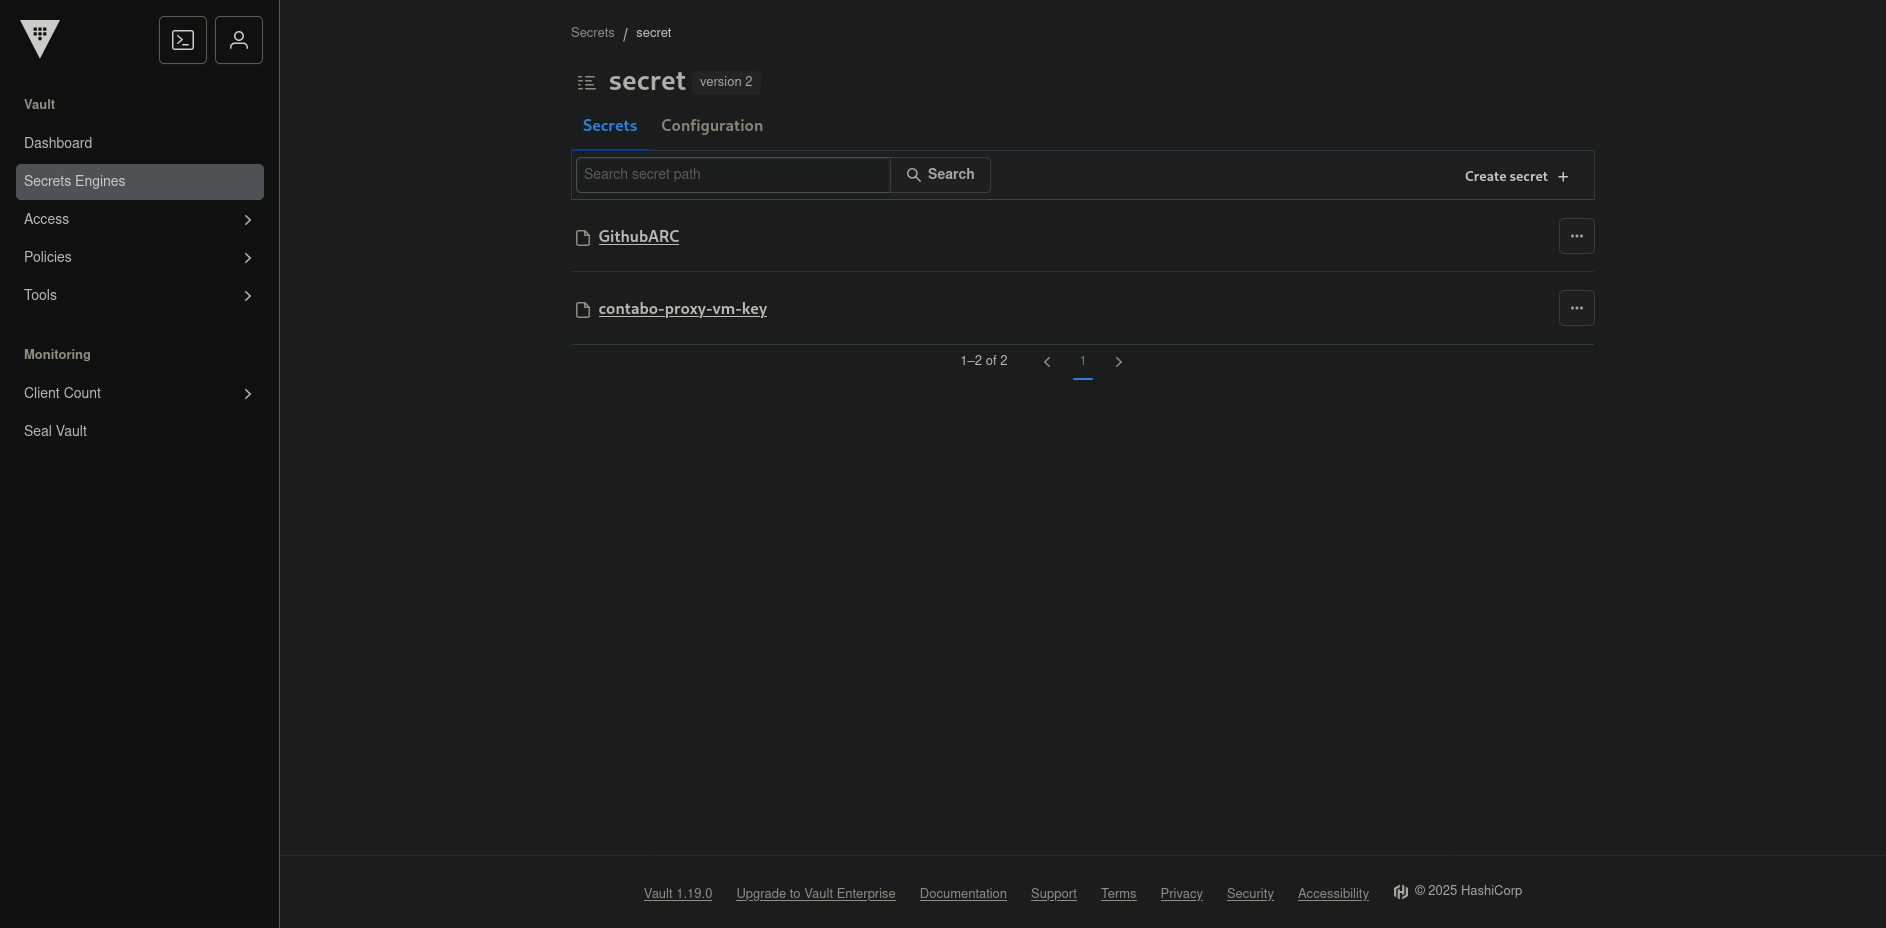Open options menu for contabo-proxy-vm-key

(1576, 308)
